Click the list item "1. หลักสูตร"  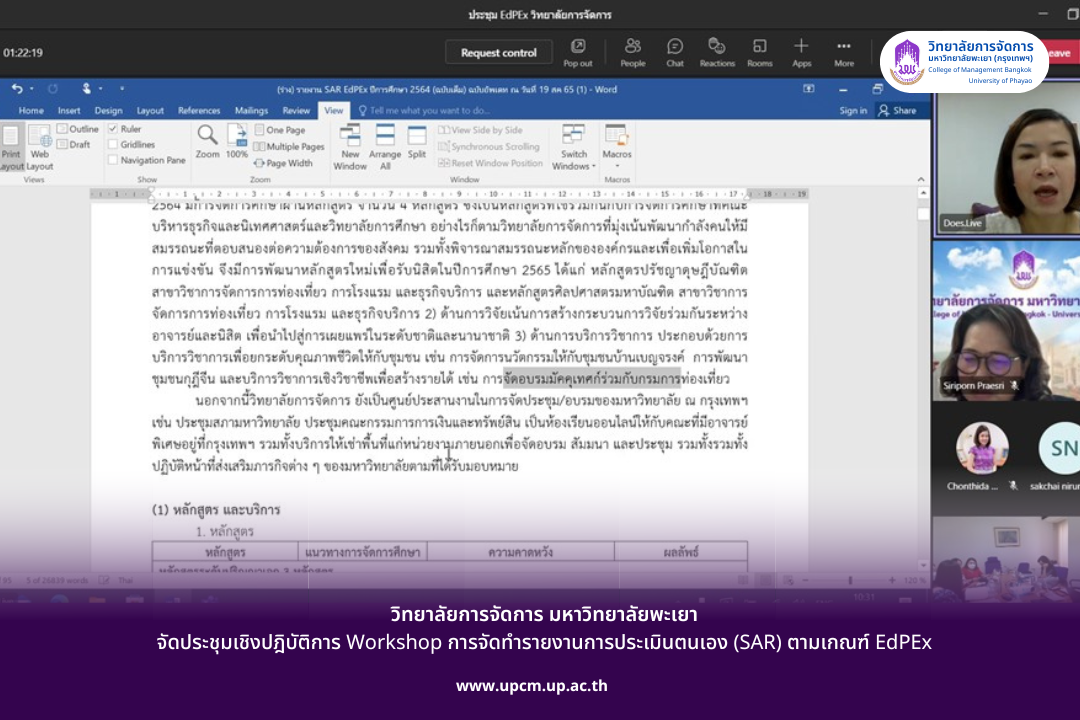[225, 531]
